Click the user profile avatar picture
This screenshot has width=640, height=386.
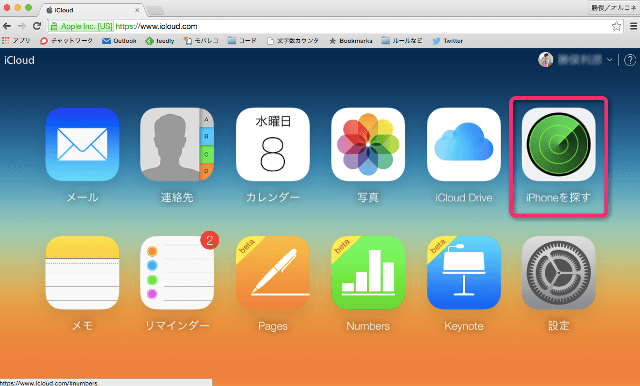[x=546, y=60]
